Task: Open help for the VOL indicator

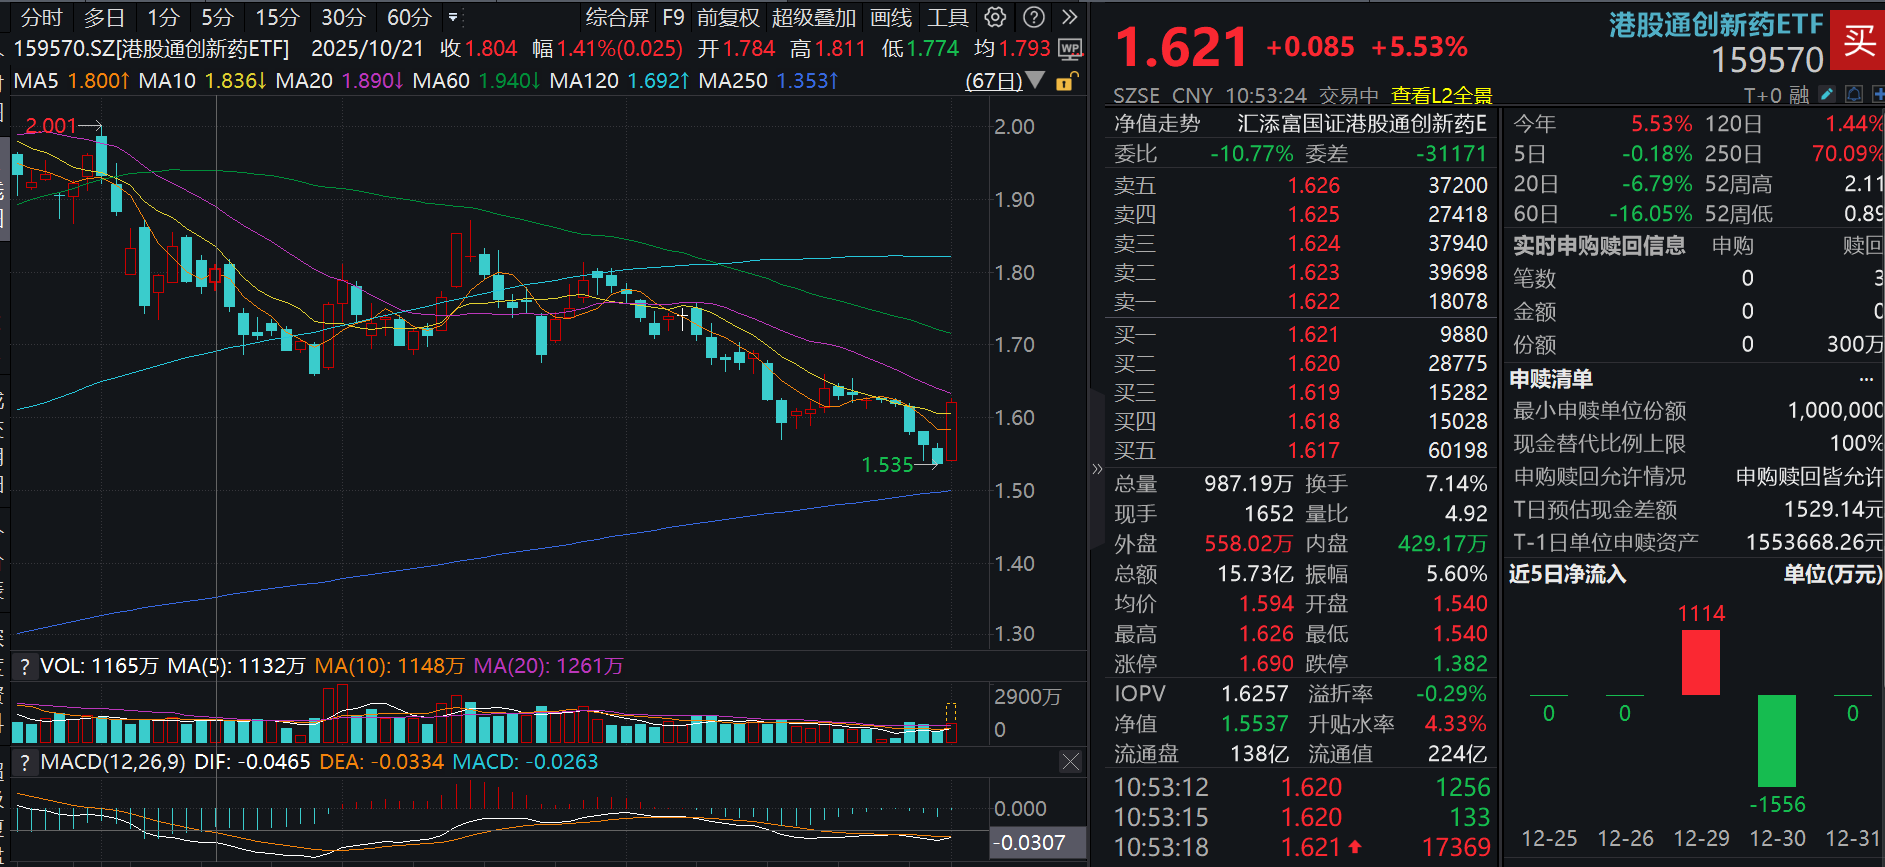Action: click(x=25, y=666)
